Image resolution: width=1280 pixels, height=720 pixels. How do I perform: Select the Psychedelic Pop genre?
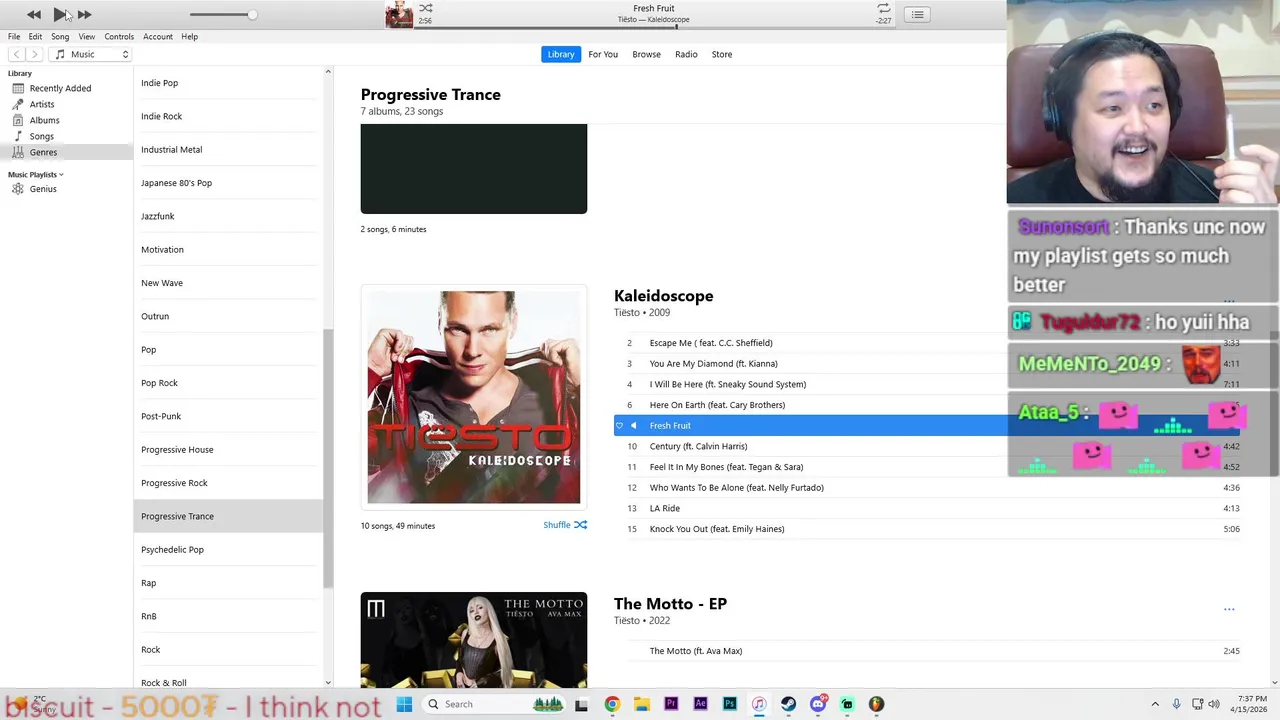coord(172,550)
